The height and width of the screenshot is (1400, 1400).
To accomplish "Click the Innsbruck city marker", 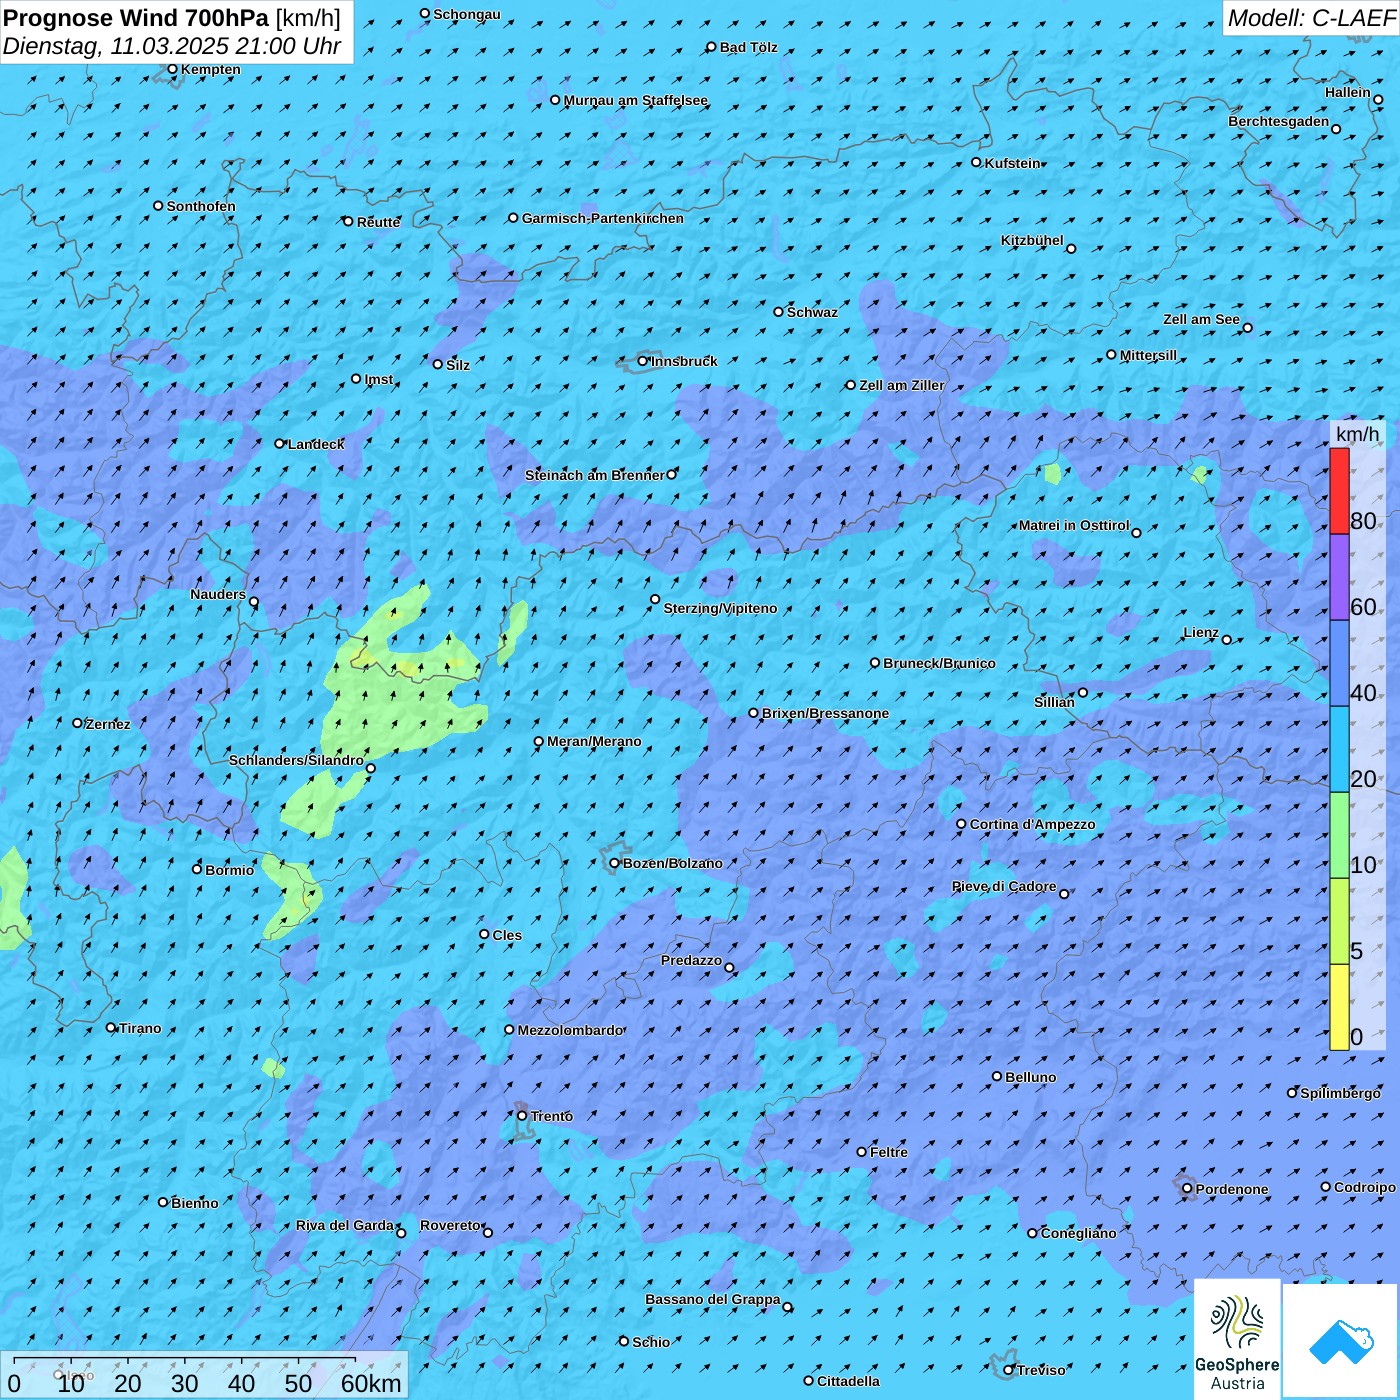I will (643, 361).
